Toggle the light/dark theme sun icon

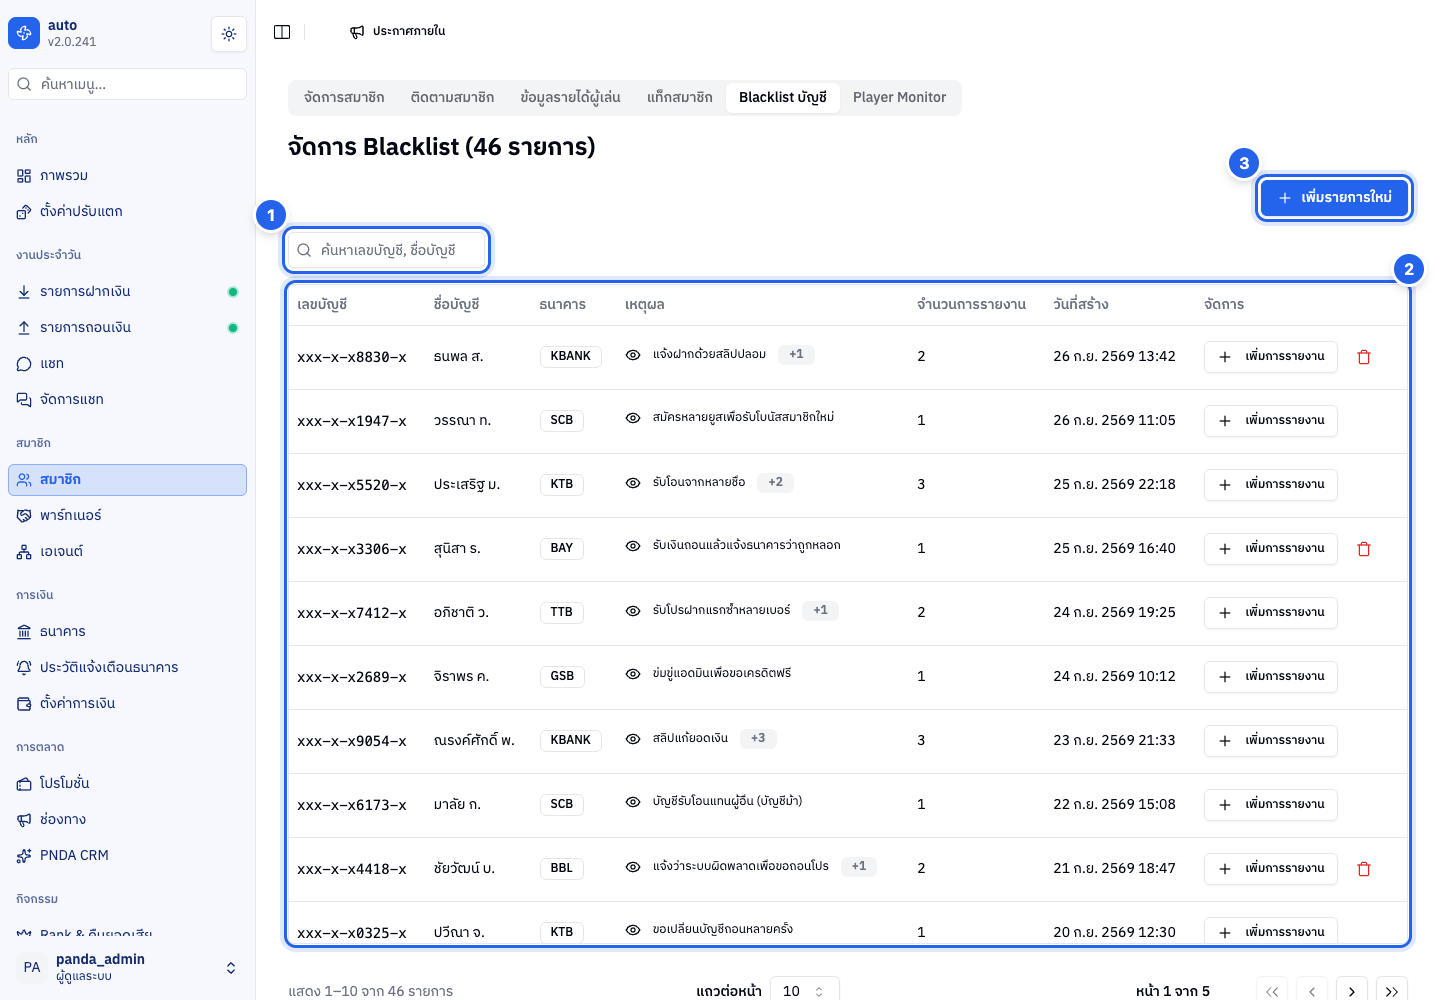[229, 34]
